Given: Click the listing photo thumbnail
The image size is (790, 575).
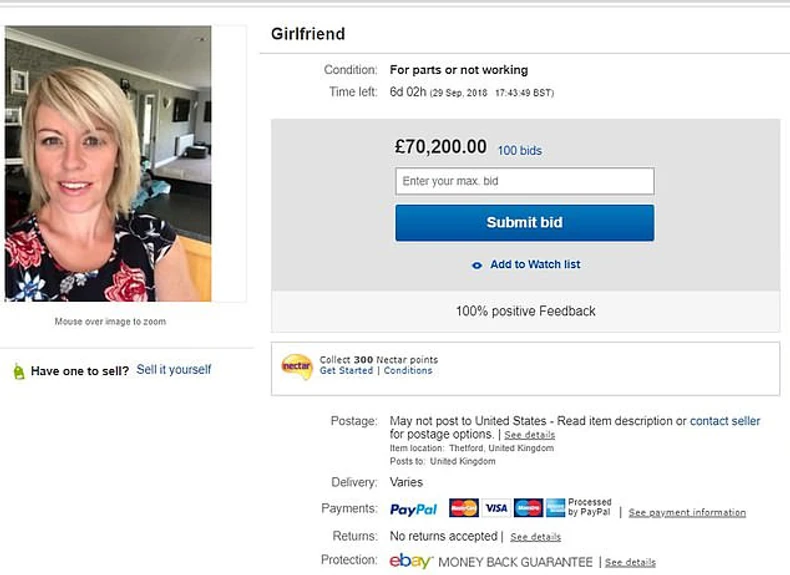Looking at the screenshot, I should pos(108,164).
